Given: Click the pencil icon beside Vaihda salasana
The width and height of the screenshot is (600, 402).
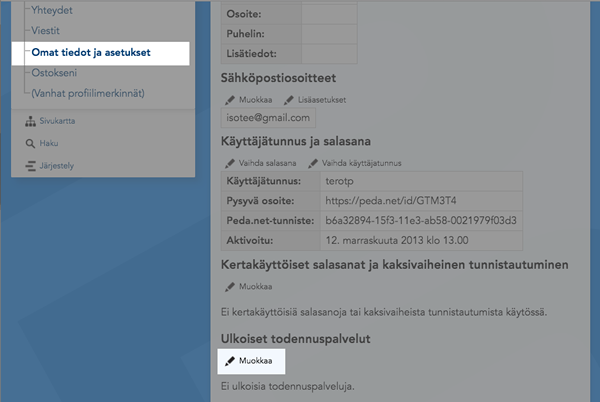Looking at the screenshot, I should click(230, 163).
